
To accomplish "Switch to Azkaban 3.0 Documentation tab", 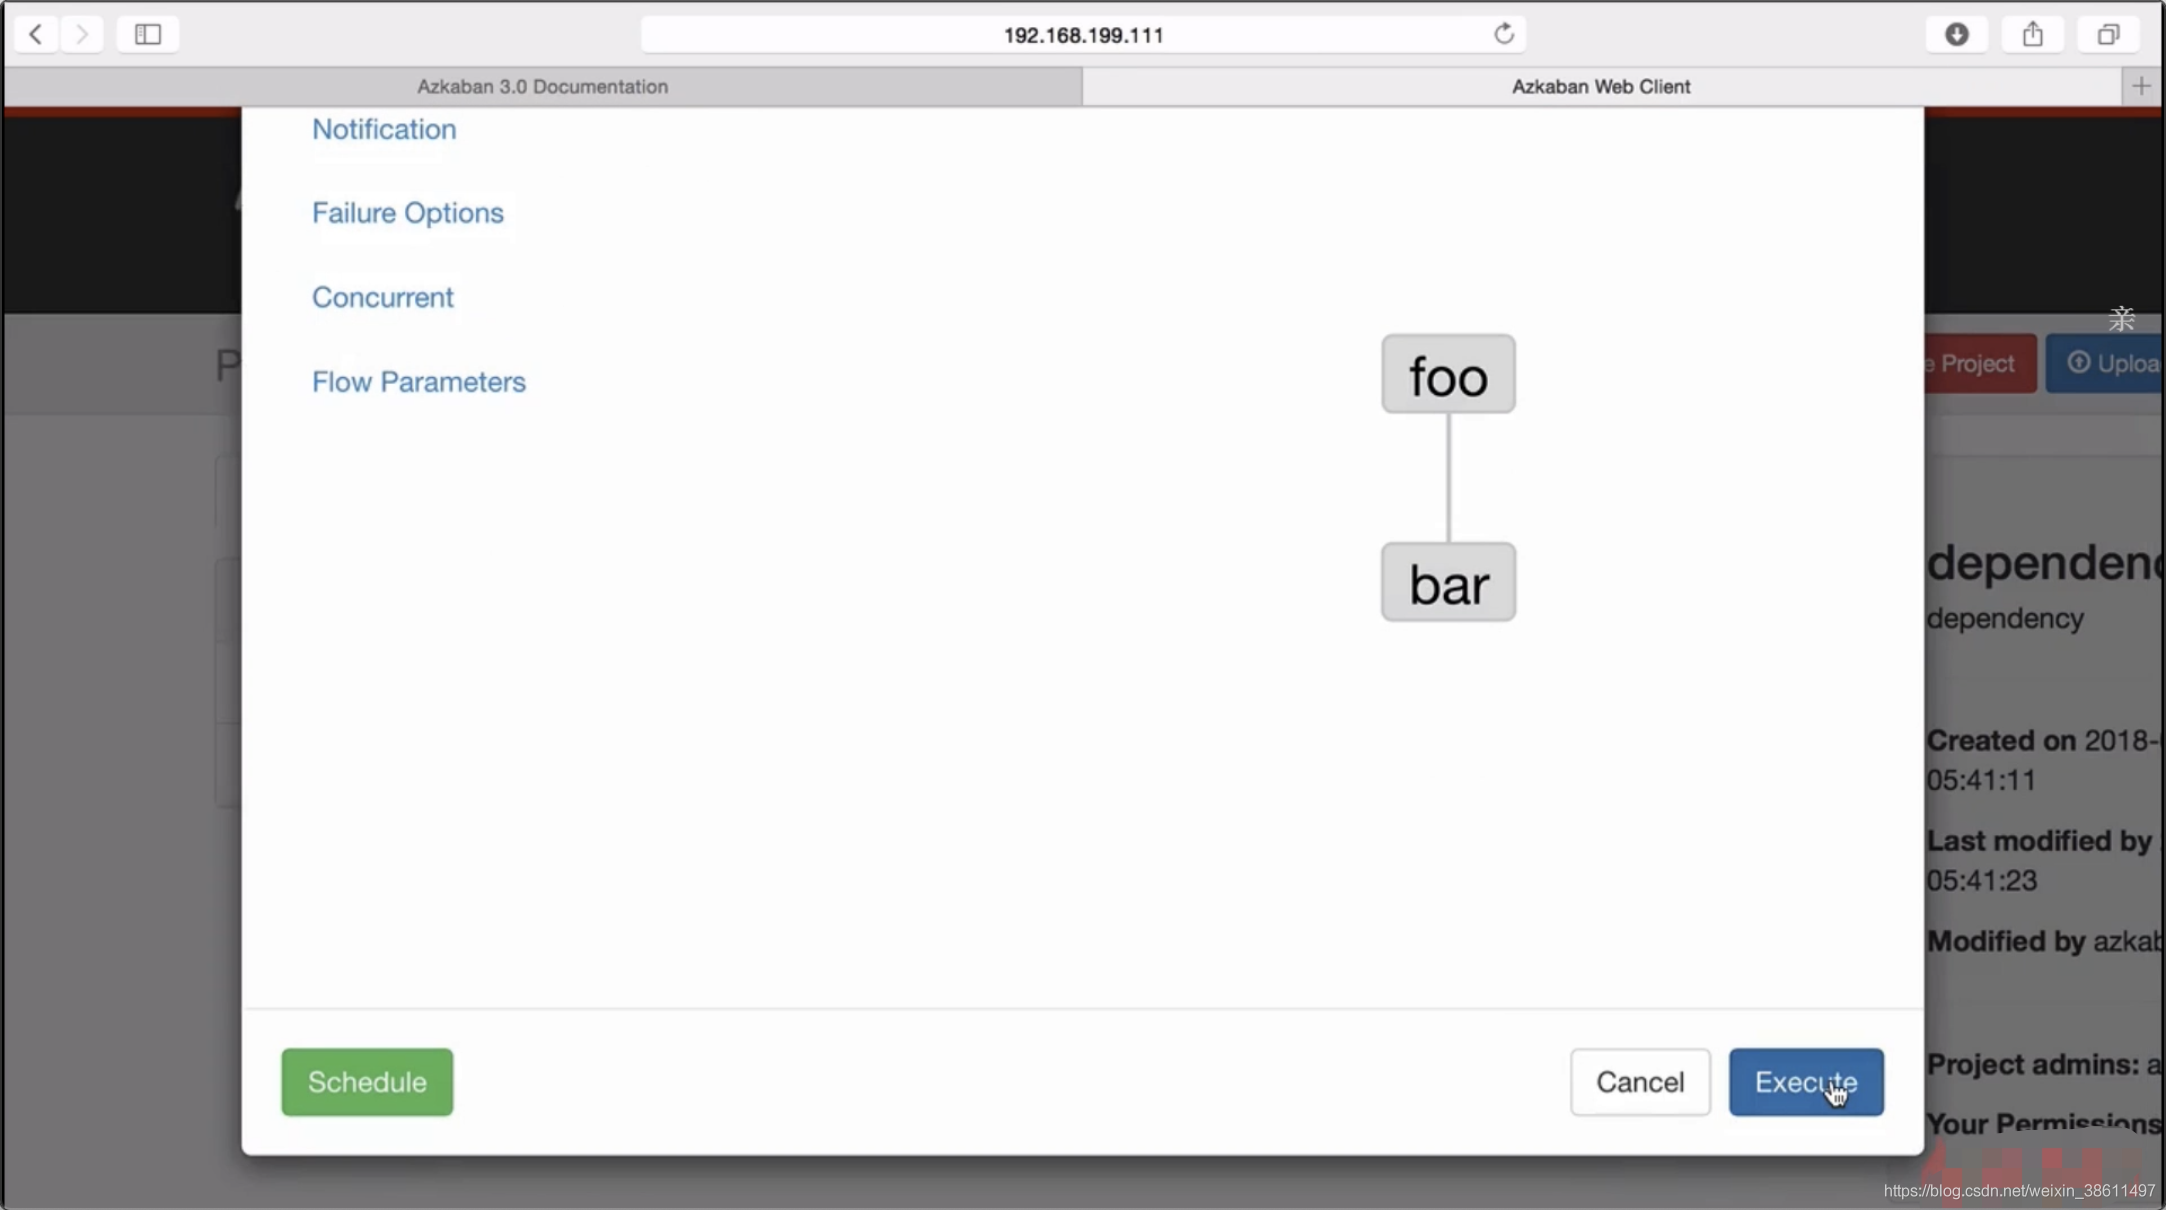I will click(x=542, y=85).
